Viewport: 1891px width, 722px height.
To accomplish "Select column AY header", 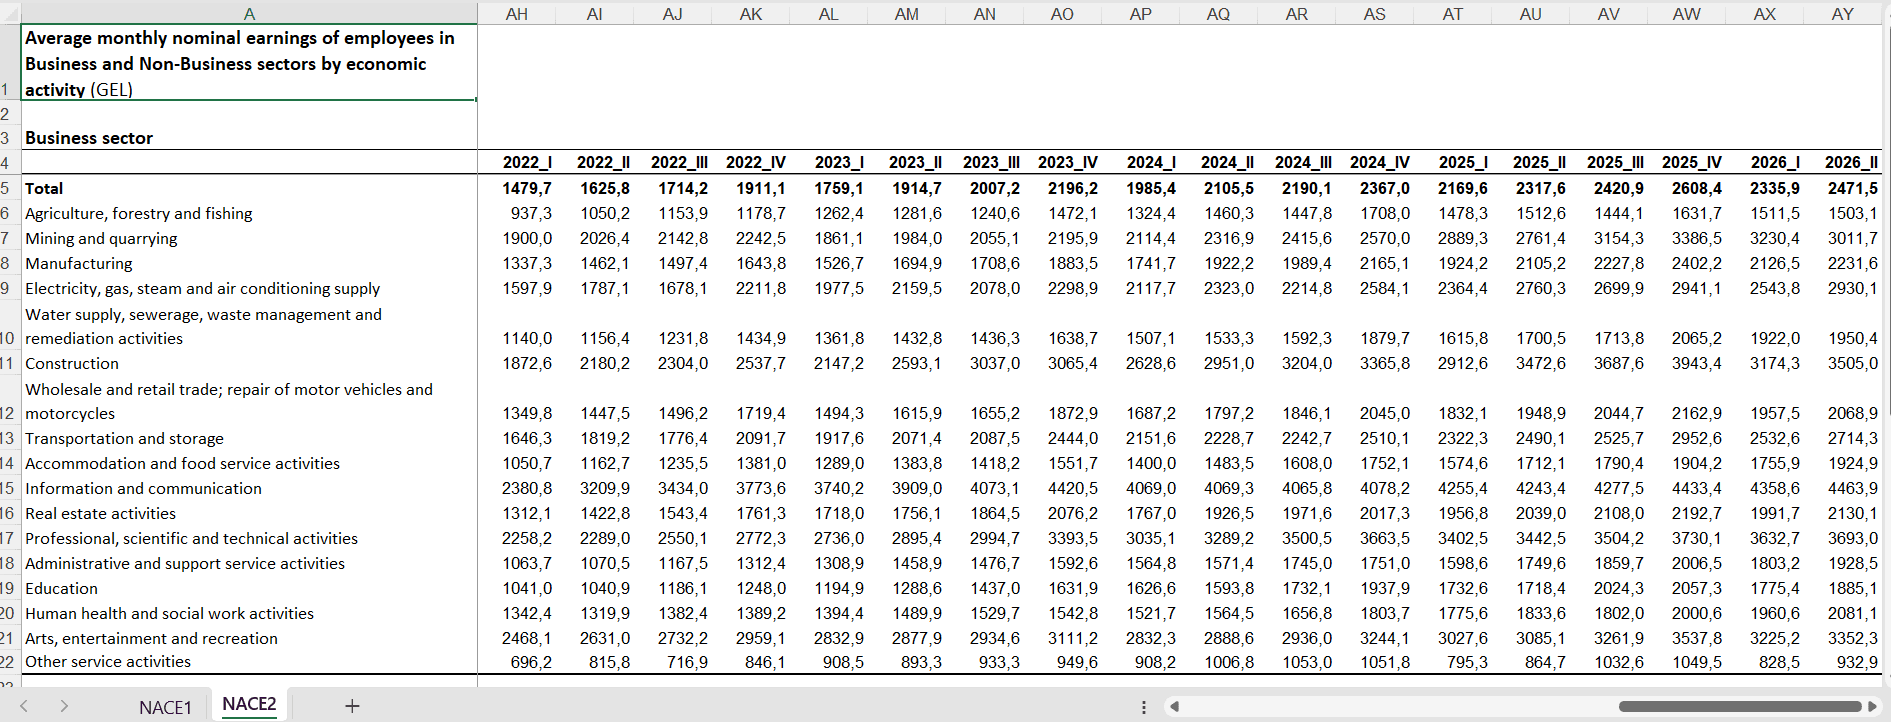I will [1843, 13].
